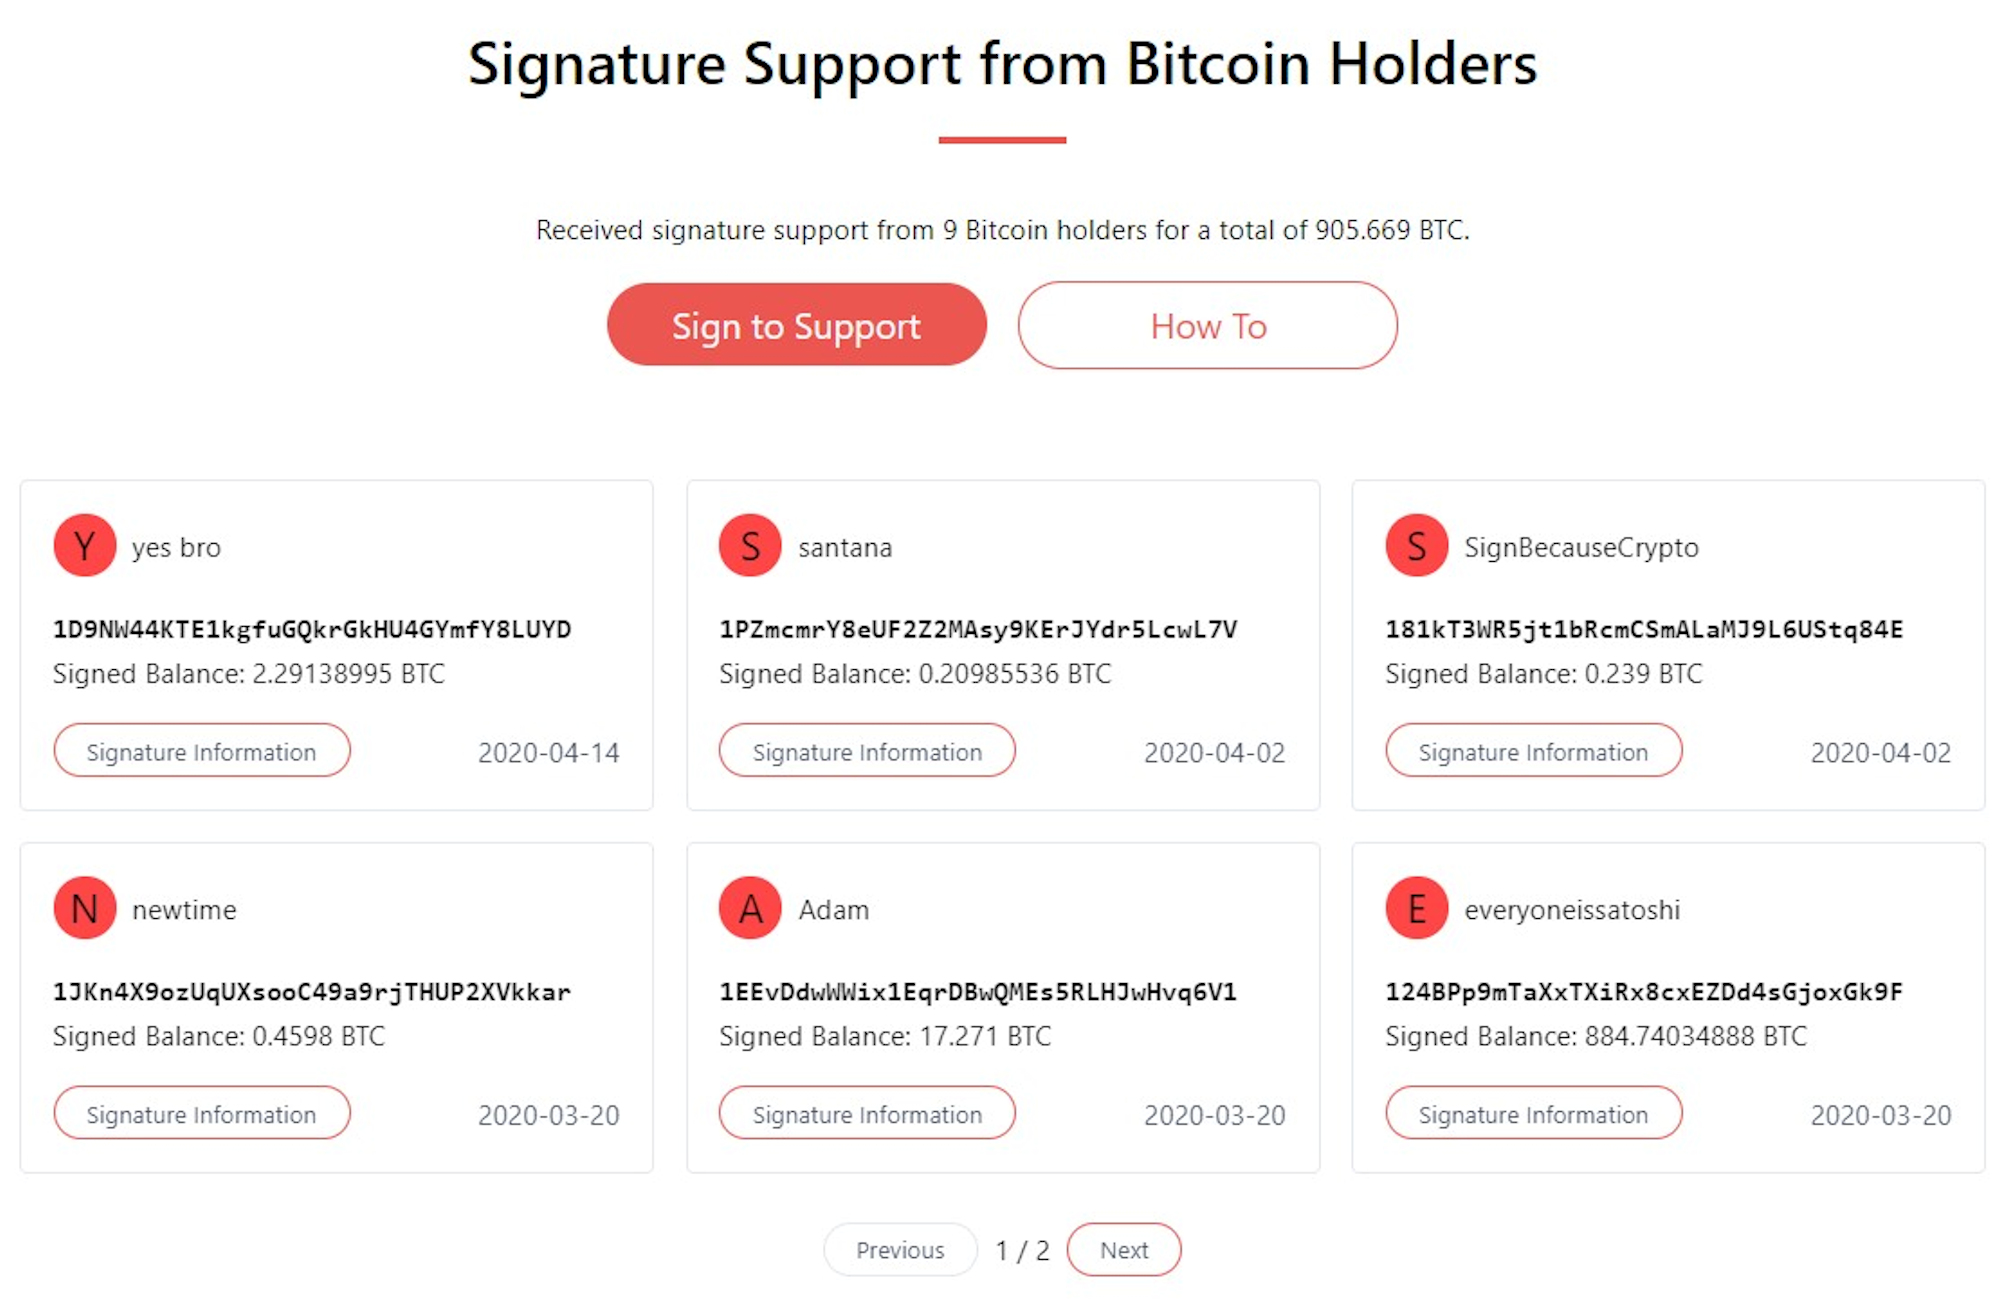Click the red Y avatar for yes bro

(85, 546)
